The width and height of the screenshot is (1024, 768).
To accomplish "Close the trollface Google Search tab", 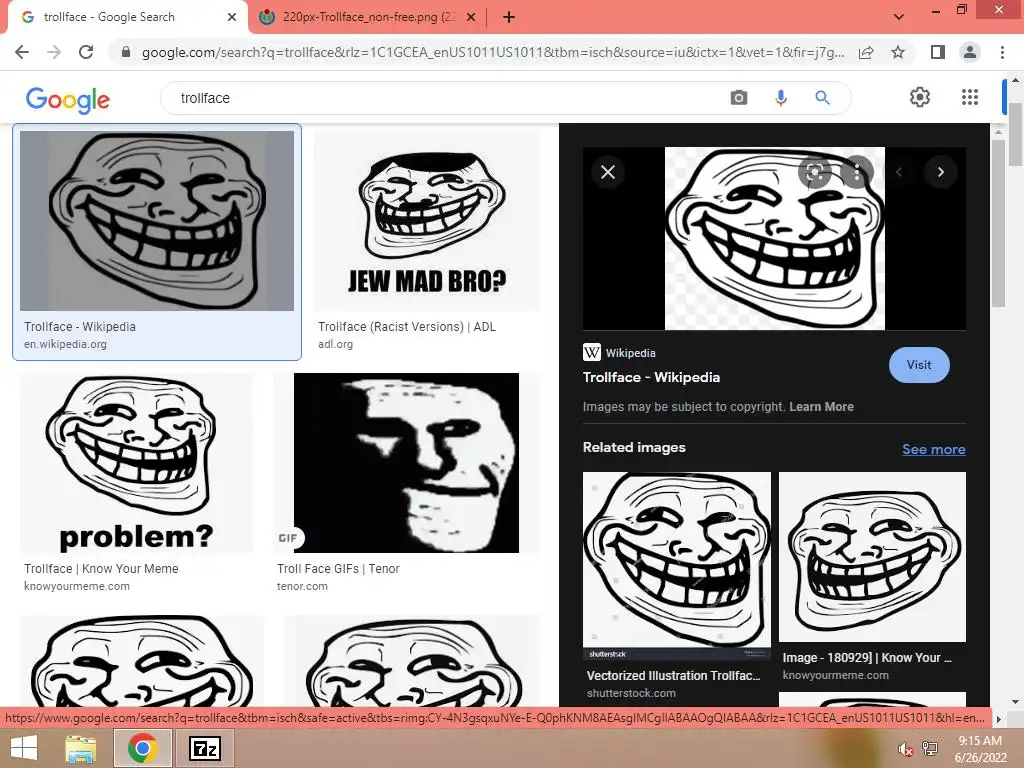I will tap(232, 17).
